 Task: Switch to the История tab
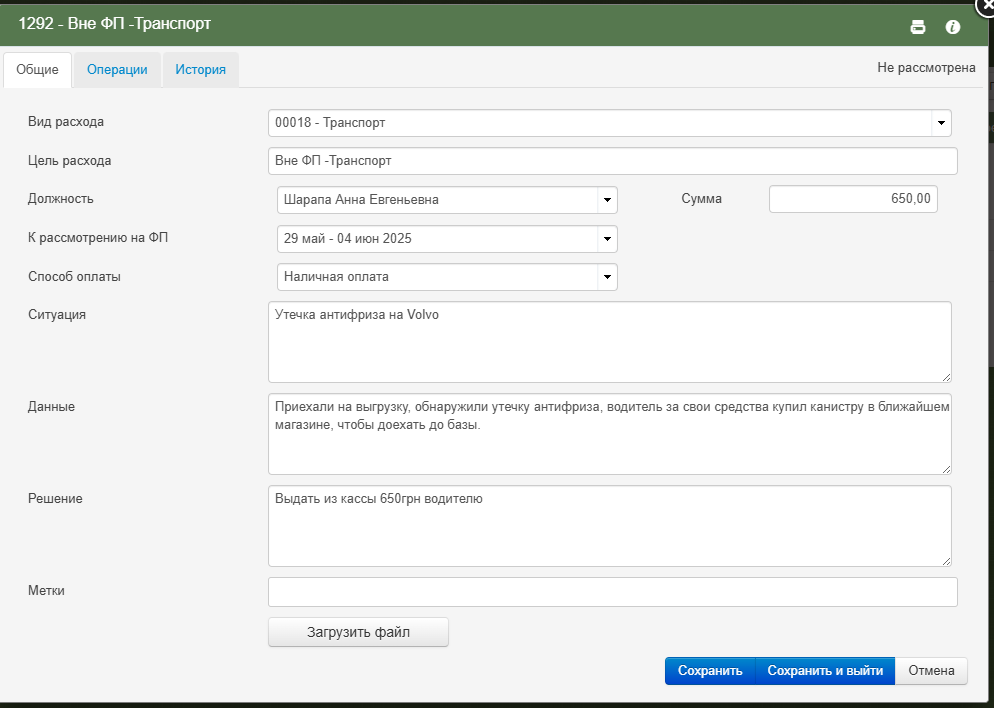tap(200, 70)
